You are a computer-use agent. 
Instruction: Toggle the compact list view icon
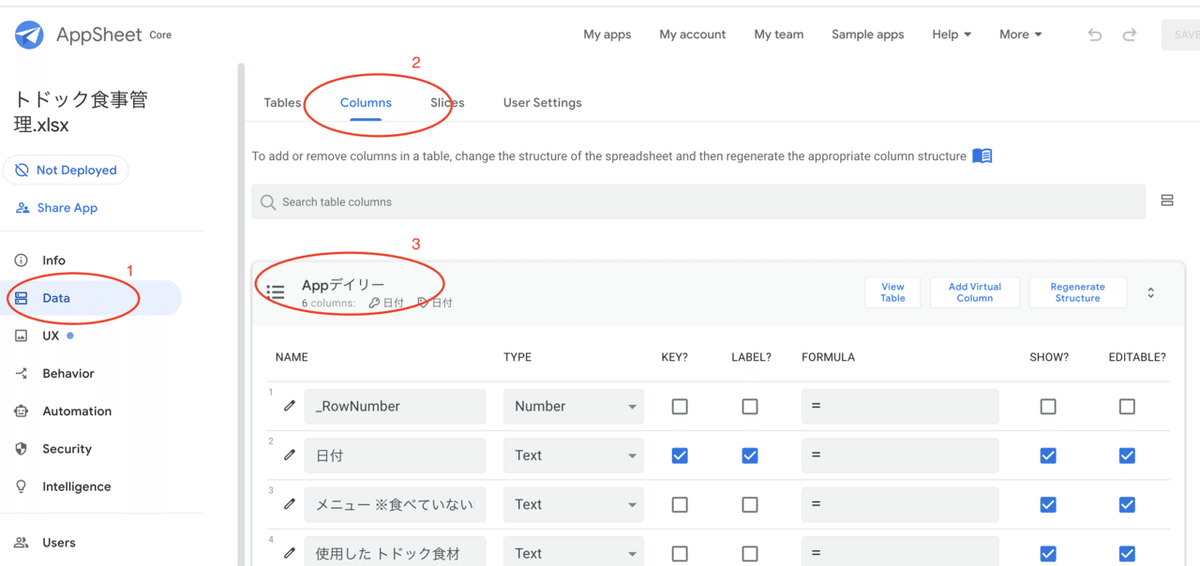pos(1167,201)
